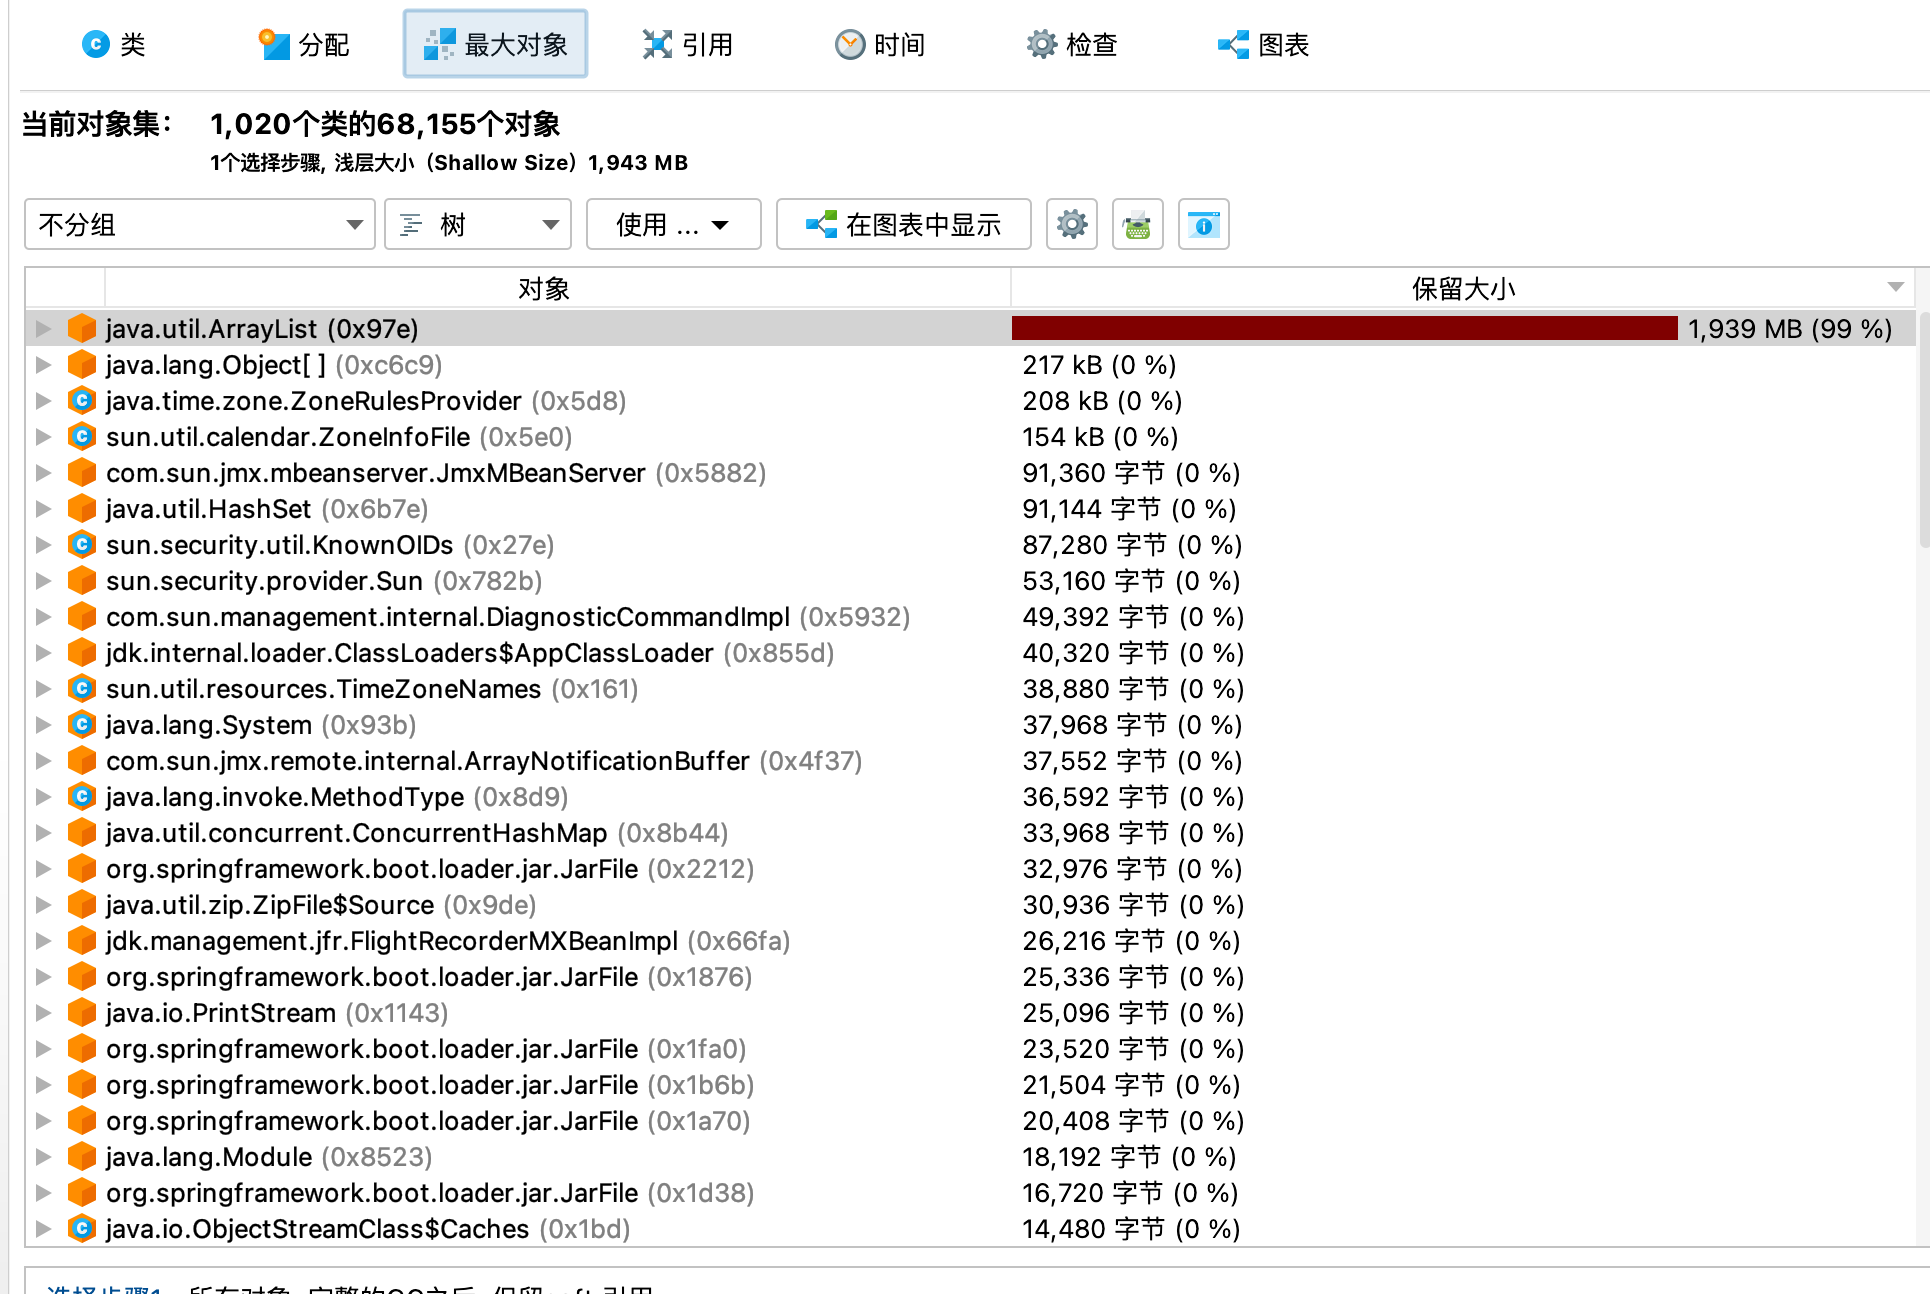
Task: Switch to the 图表 (Graph) view
Action: point(1264,45)
